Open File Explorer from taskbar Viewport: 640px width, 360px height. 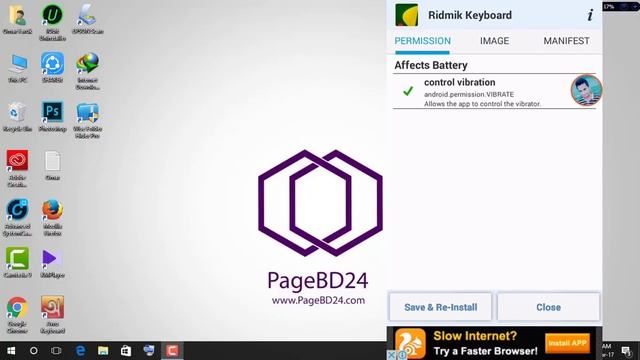(x=103, y=351)
